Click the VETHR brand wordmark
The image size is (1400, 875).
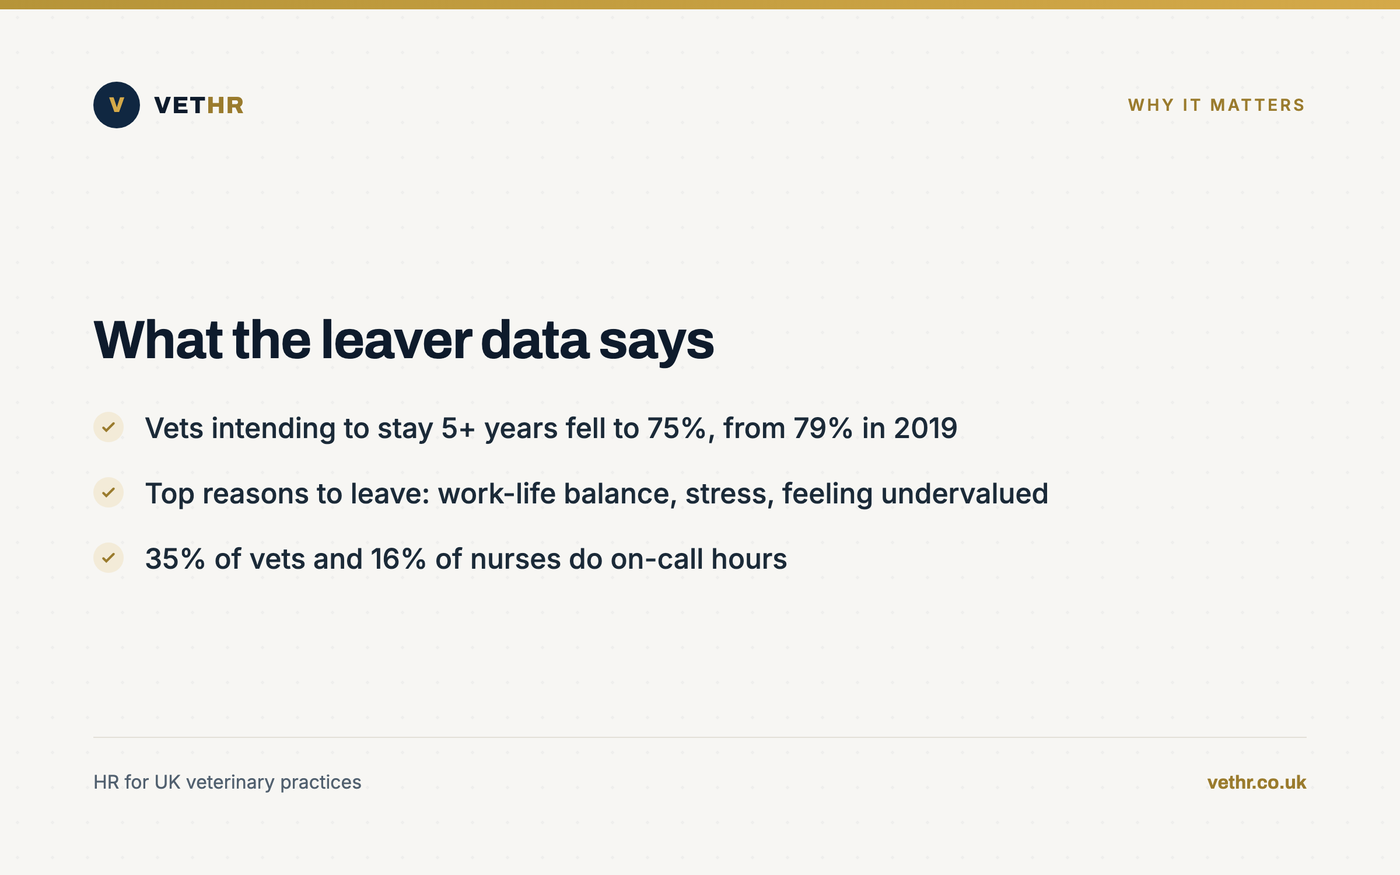[199, 105]
